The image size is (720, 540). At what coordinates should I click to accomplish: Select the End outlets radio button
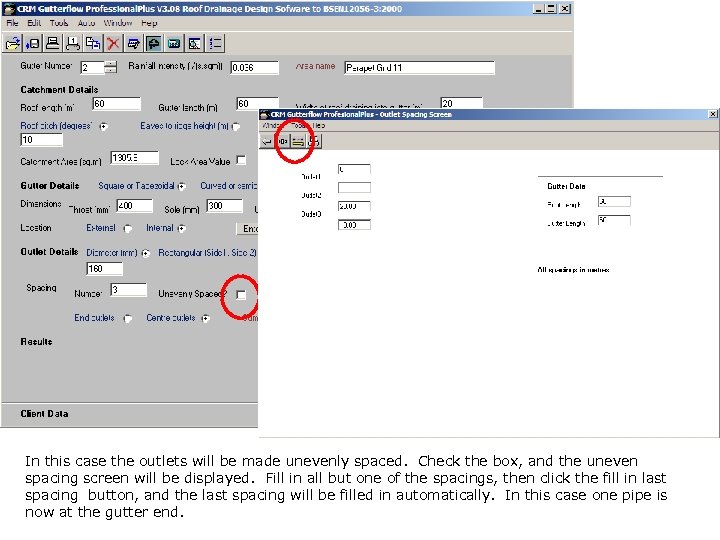128,318
